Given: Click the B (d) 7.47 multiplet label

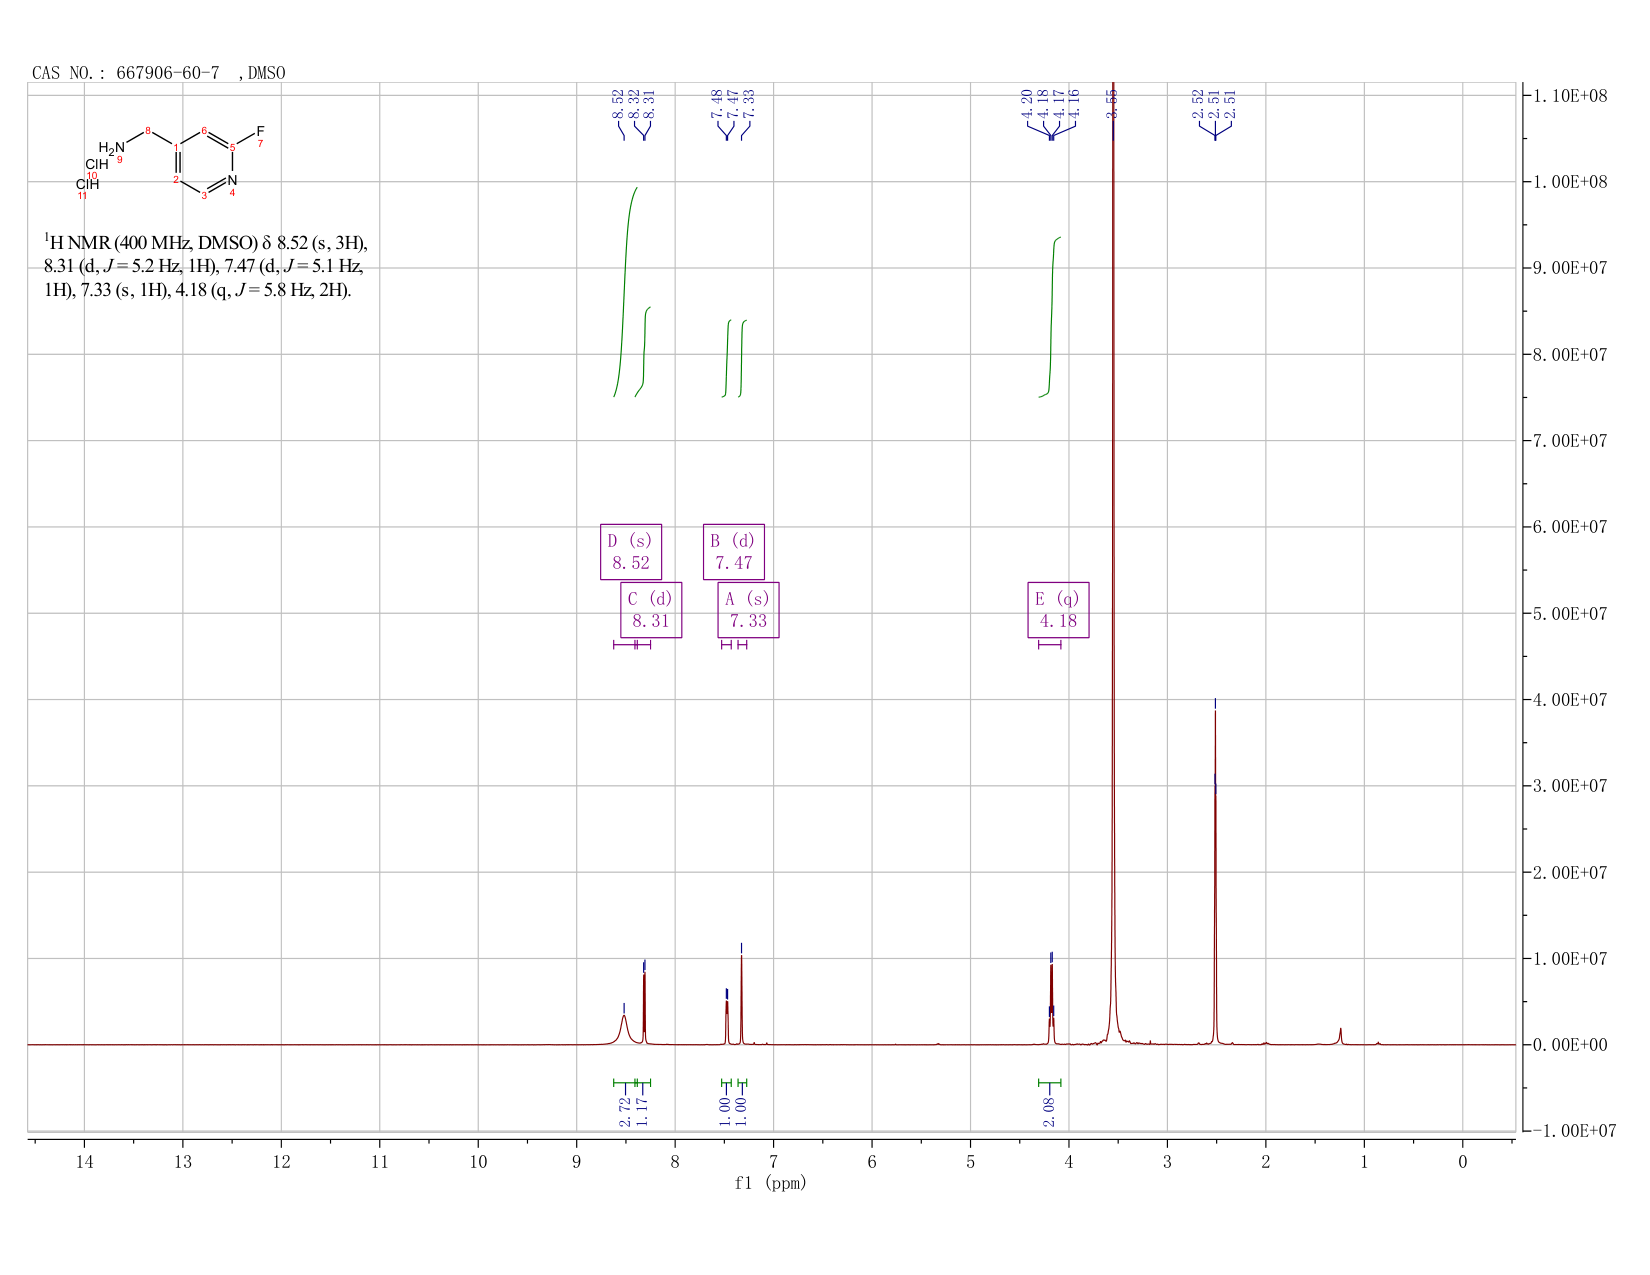Looking at the screenshot, I should click(733, 551).
